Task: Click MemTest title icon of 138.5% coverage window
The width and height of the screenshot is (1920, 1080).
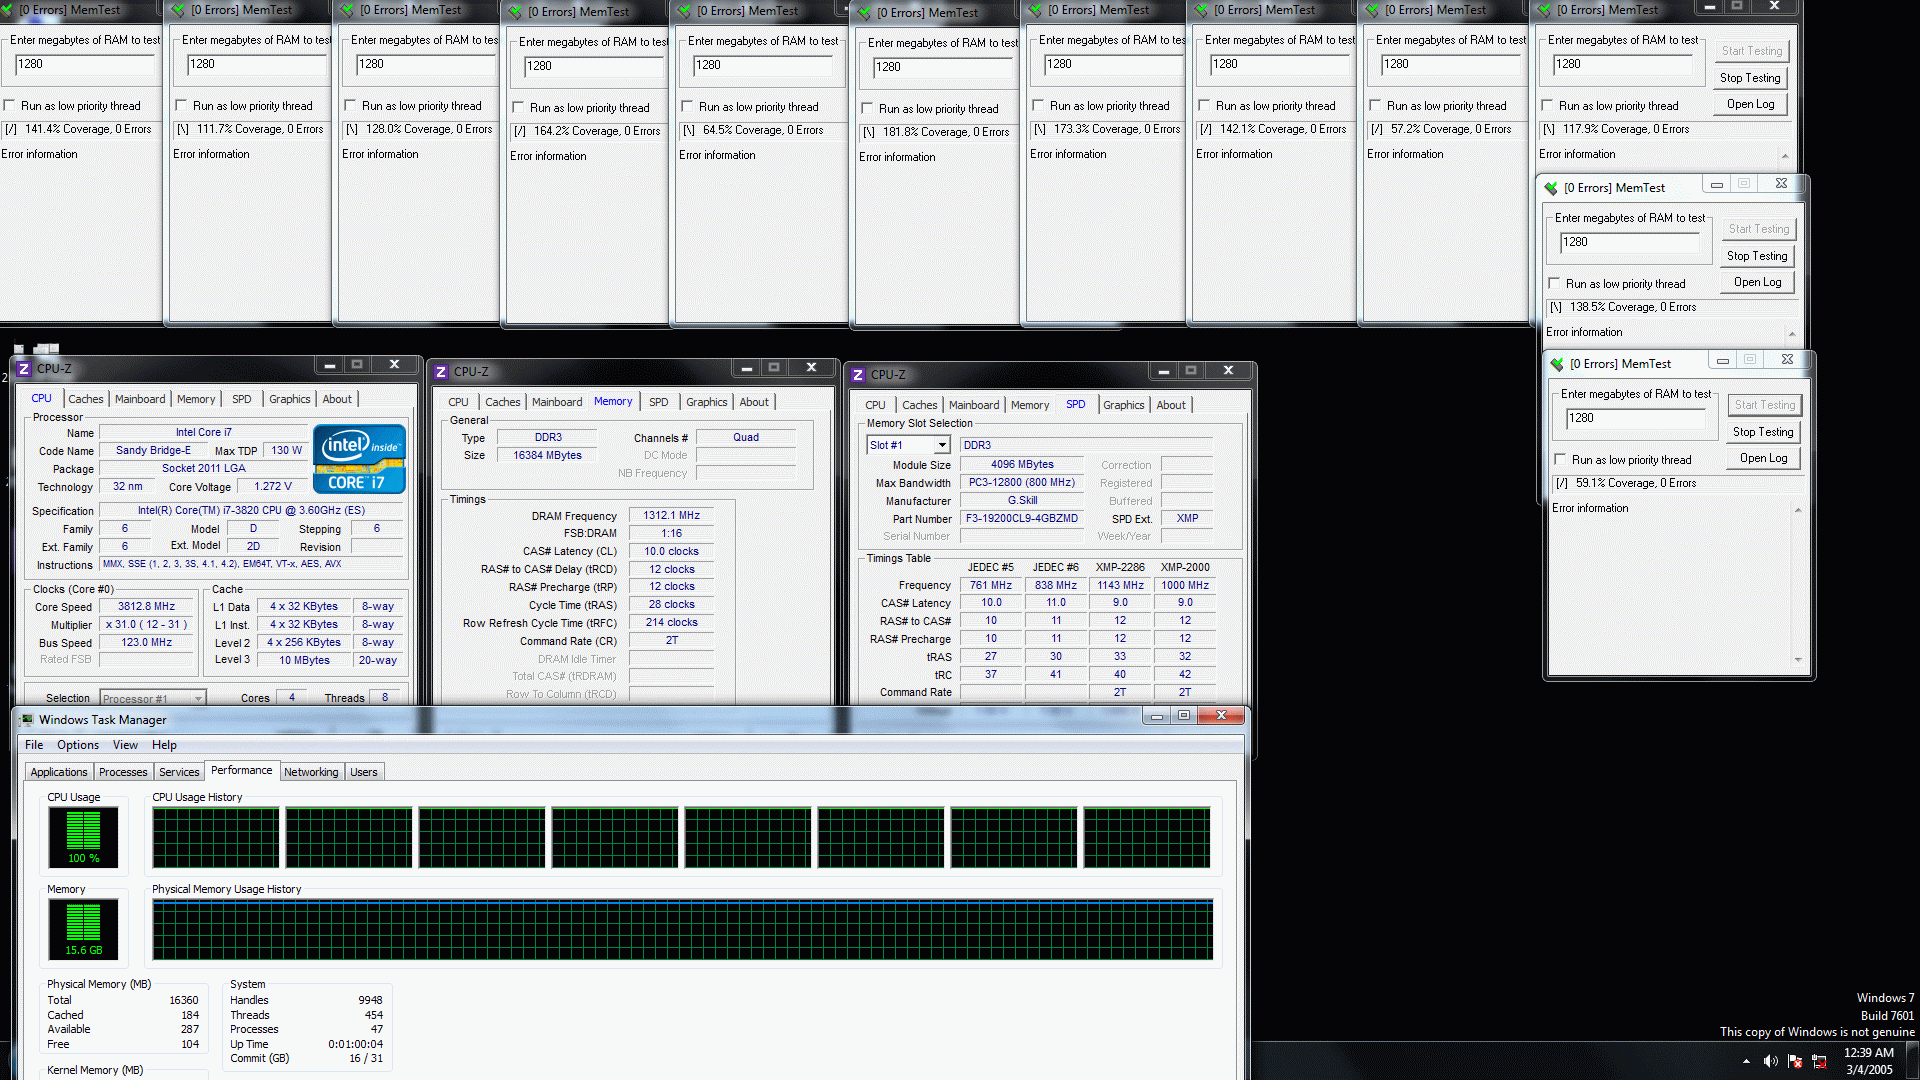Action: pos(1551,188)
